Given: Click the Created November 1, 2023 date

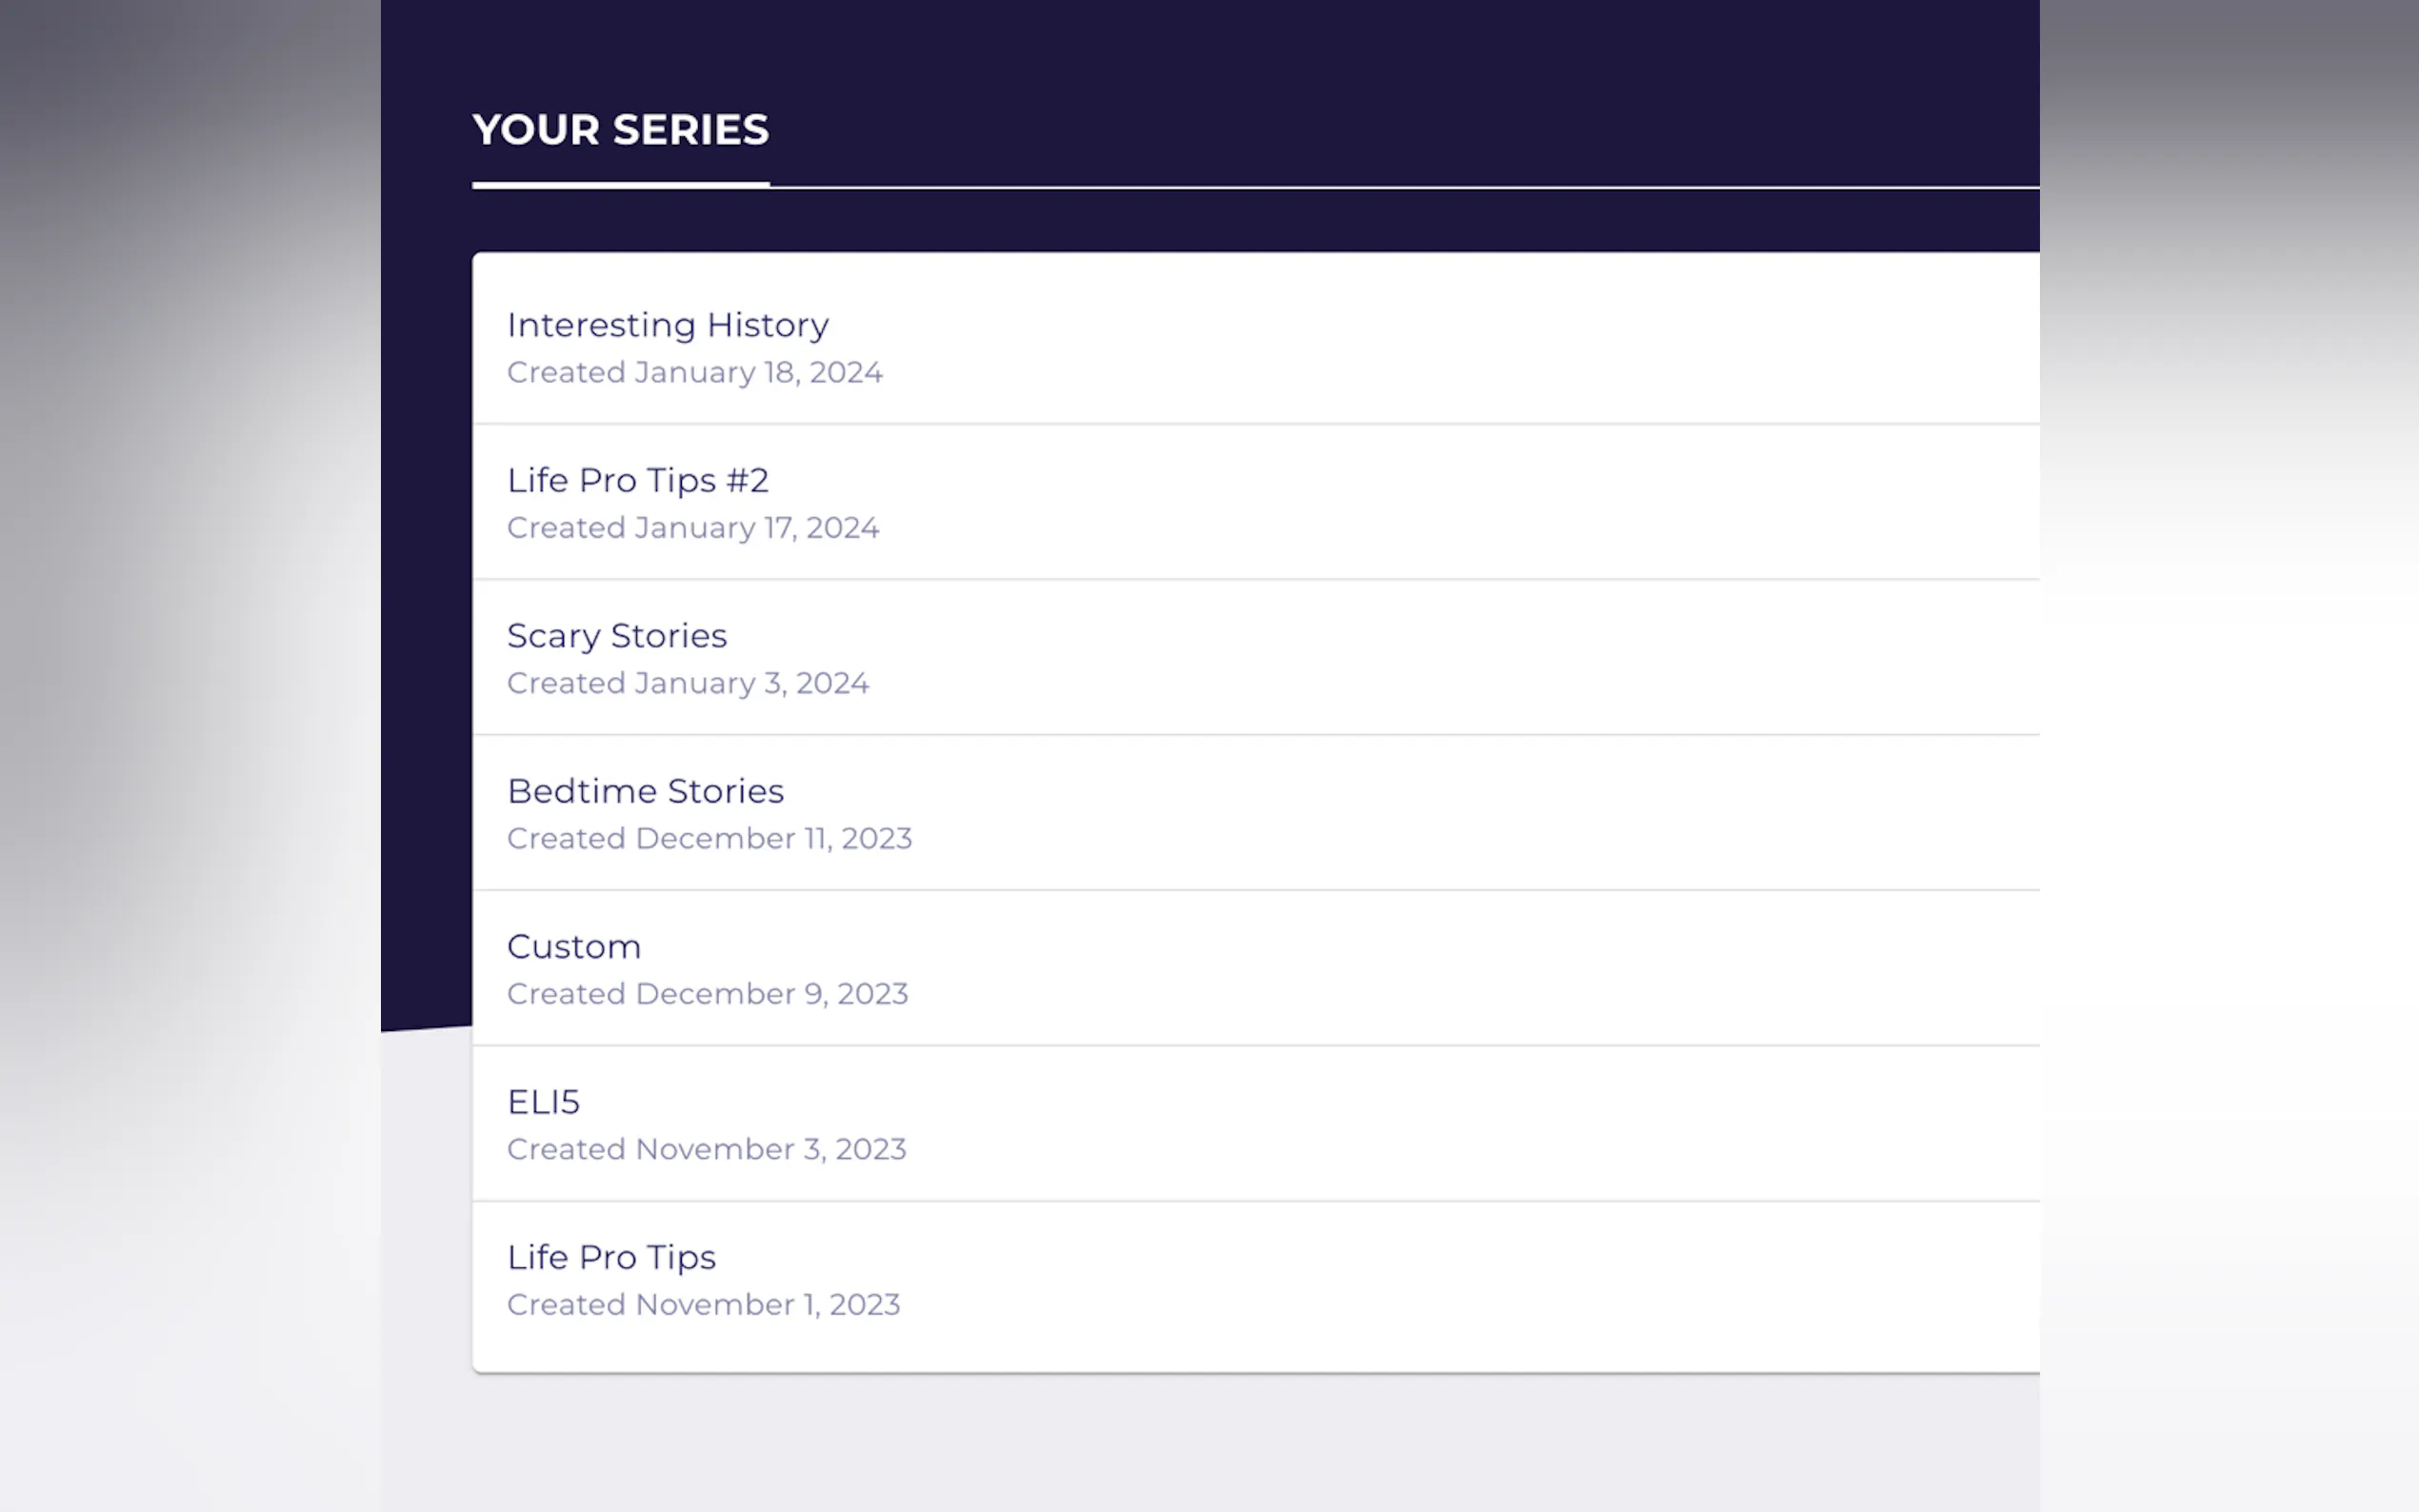Looking at the screenshot, I should [x=703, y=1305].
